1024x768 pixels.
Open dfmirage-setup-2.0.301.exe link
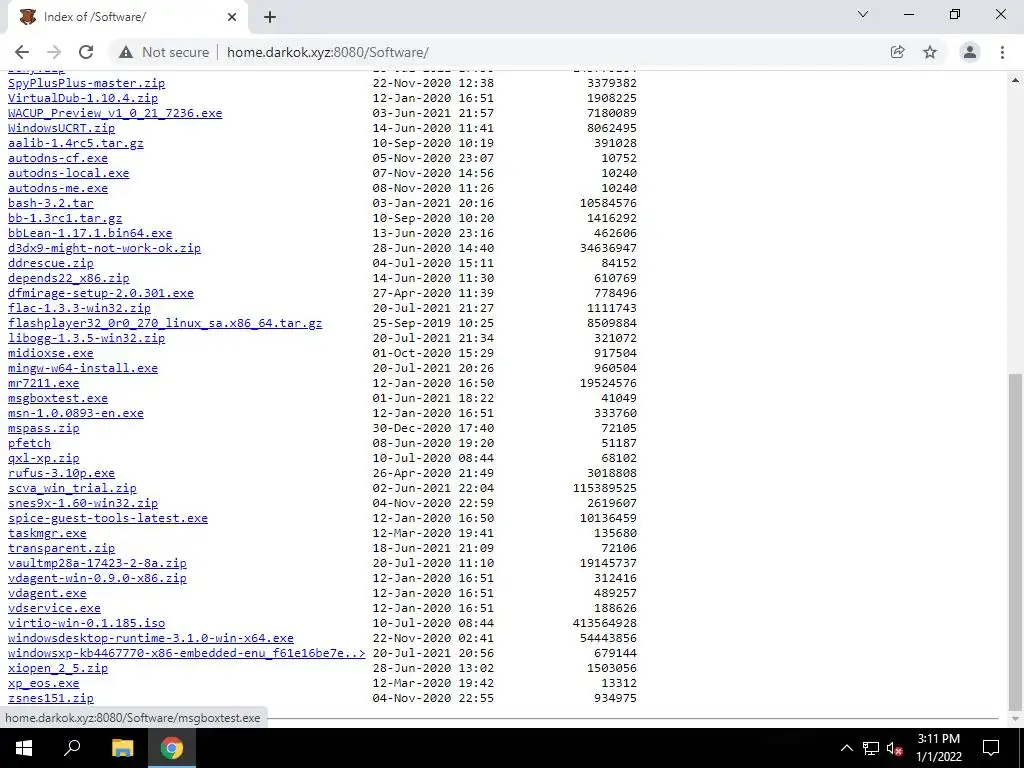pos(101,293)
